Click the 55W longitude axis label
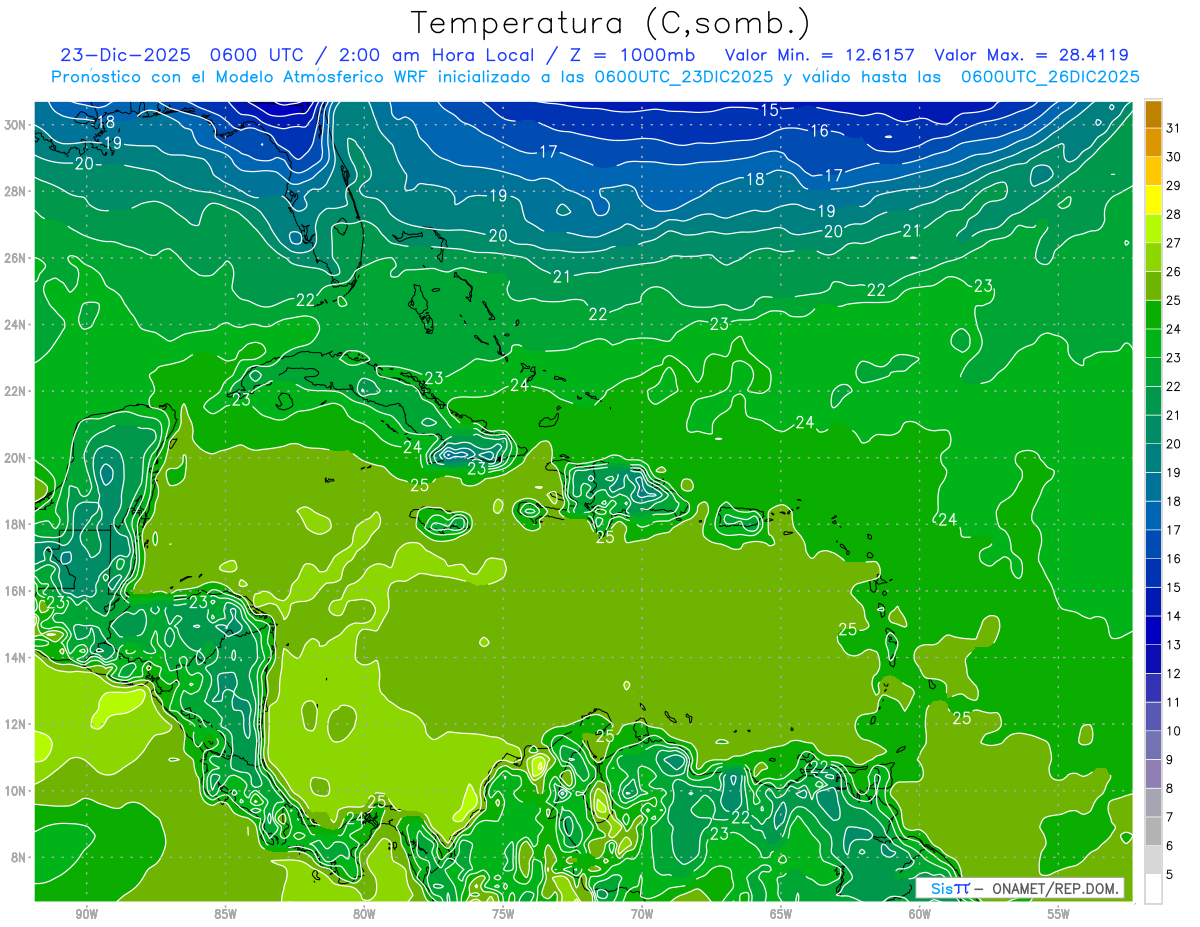The height and width of the screenshot is (927, 1200). coord(1059,914)
